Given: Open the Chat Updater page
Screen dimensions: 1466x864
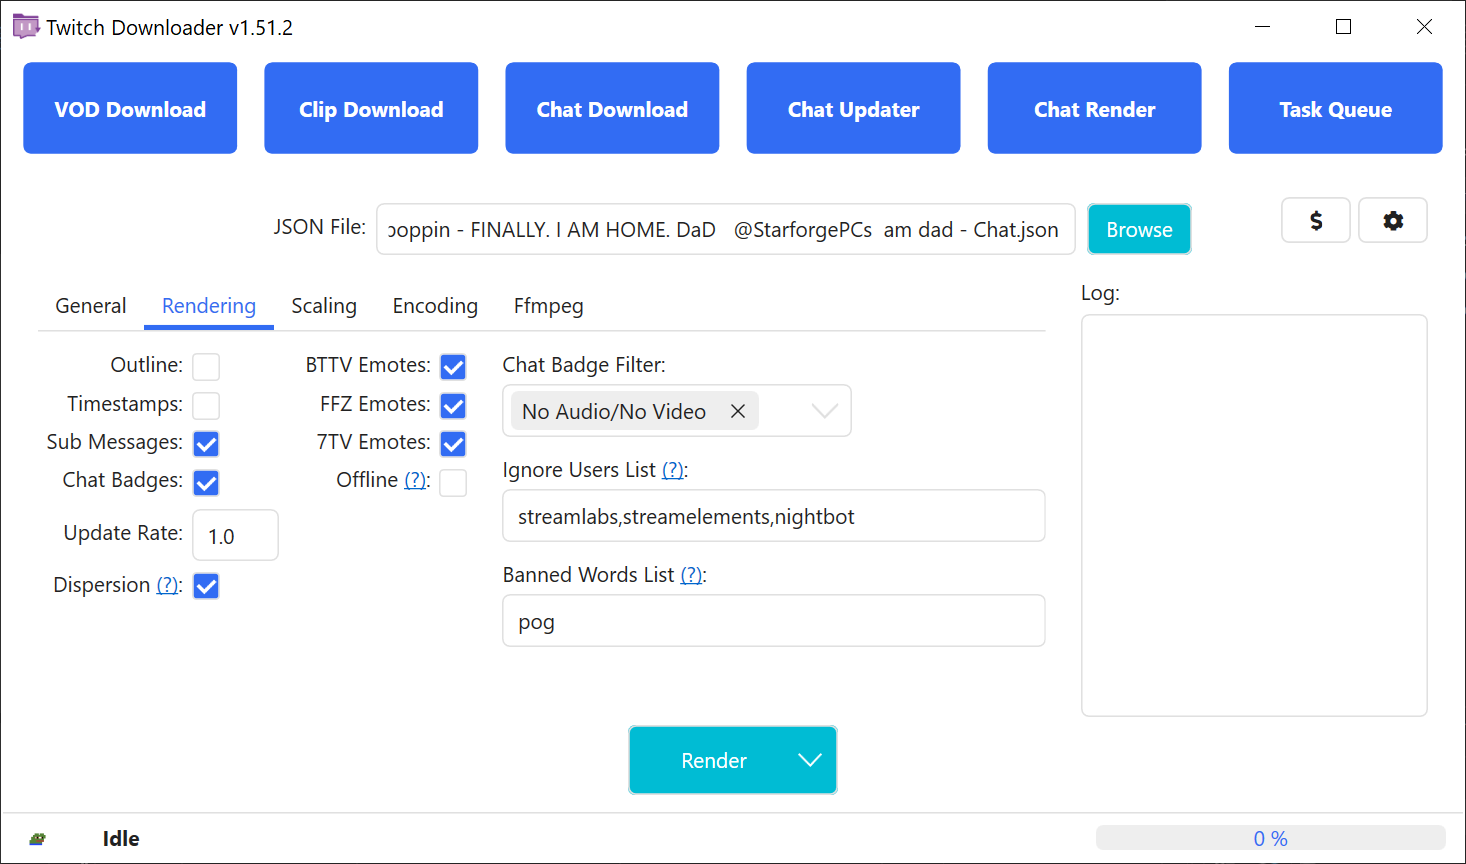Looking at the screenshot, I should pos(853,108).
